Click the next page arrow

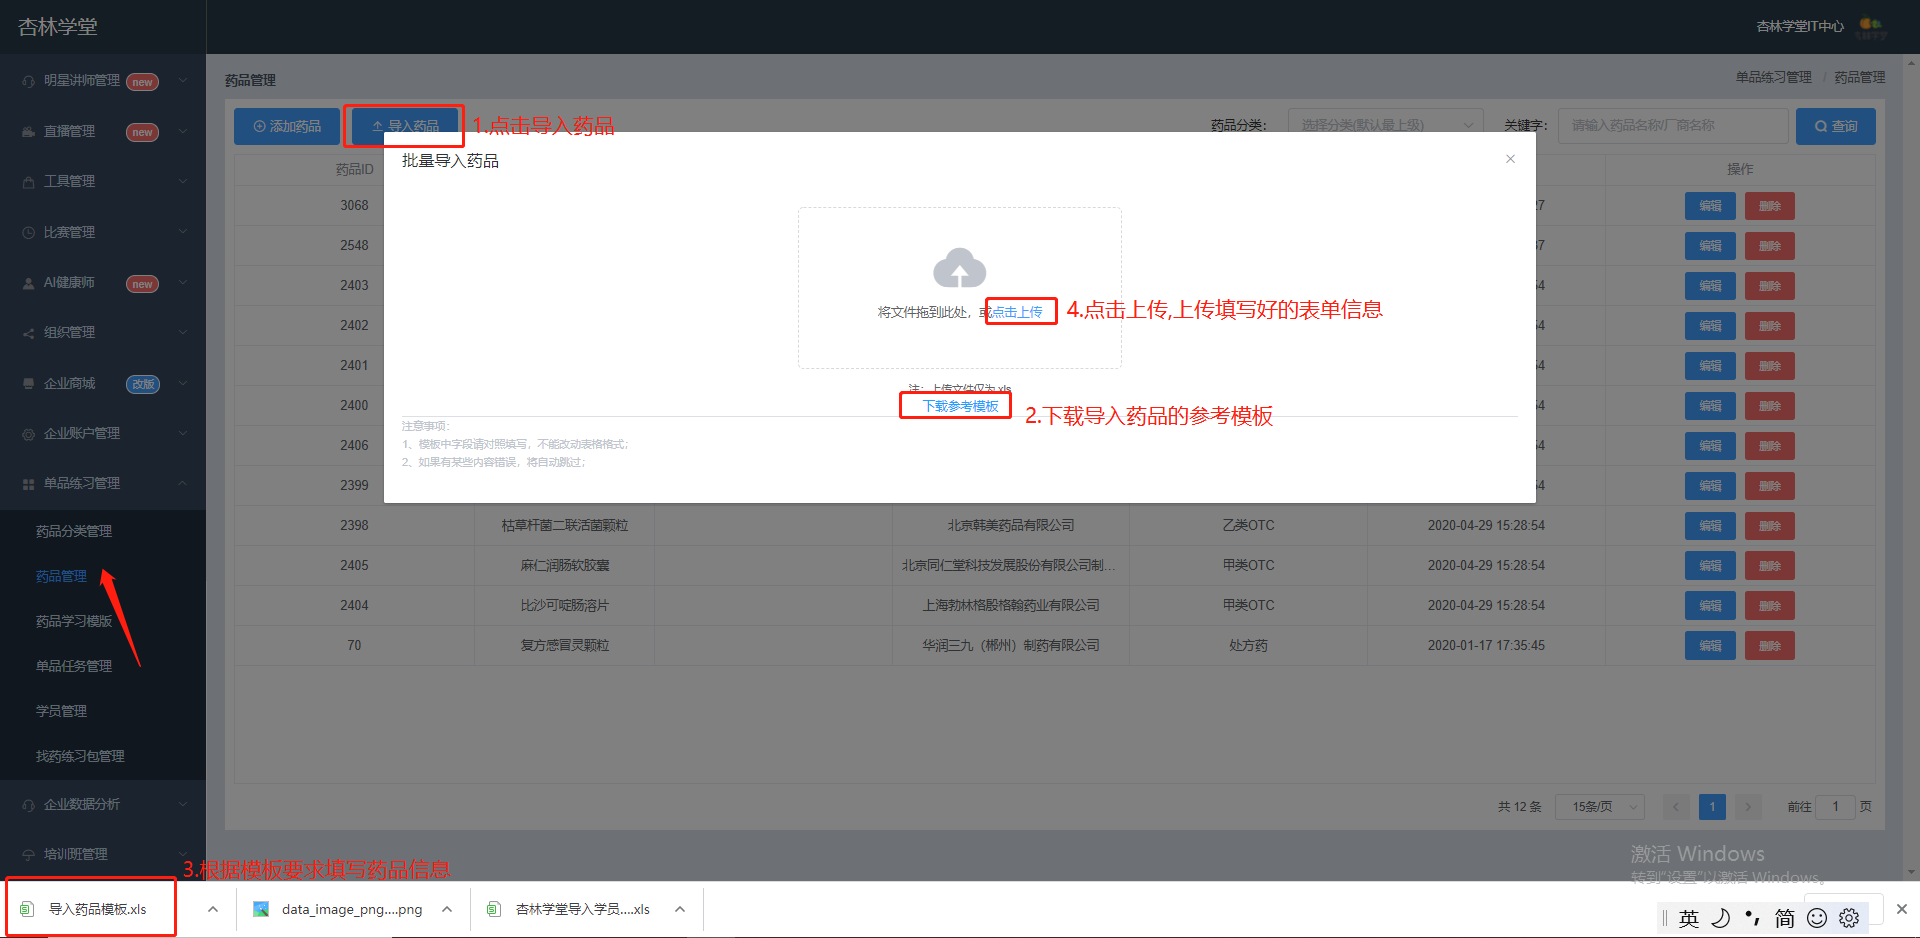click(x=1748, y=806)
